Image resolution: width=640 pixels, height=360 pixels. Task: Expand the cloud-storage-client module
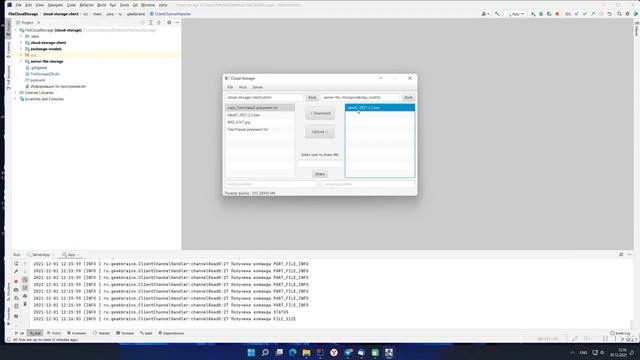[x=21, y=42]
